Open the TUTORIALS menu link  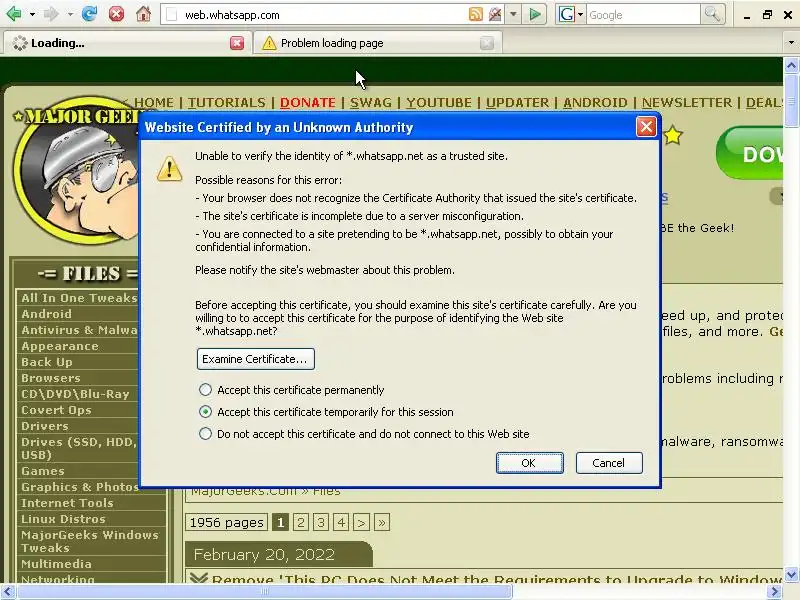227,103
